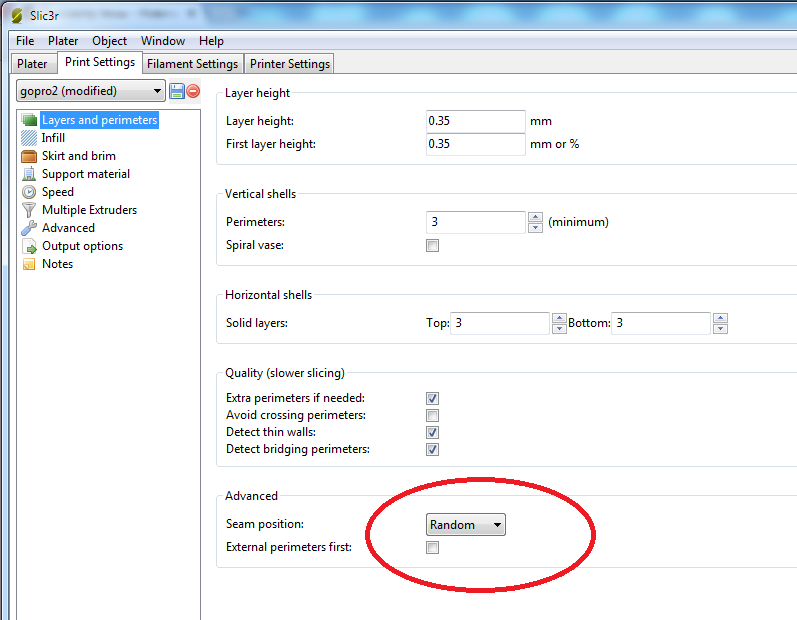Click the Layer height input field
Screen dimensions: 797x620
coord(475,121)
